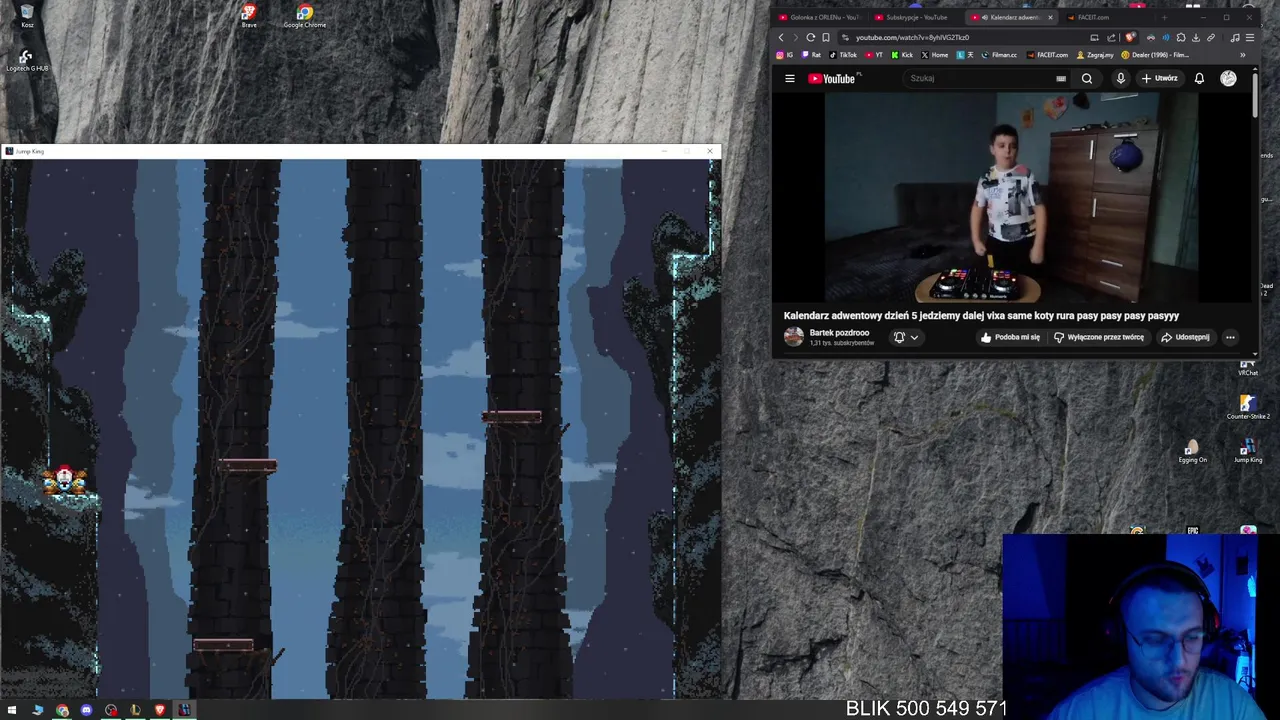Mute the Kalendarz adwentowy tab audio
The width and height of the screenshot is (1280, 720).
click(x=984, y=17)
